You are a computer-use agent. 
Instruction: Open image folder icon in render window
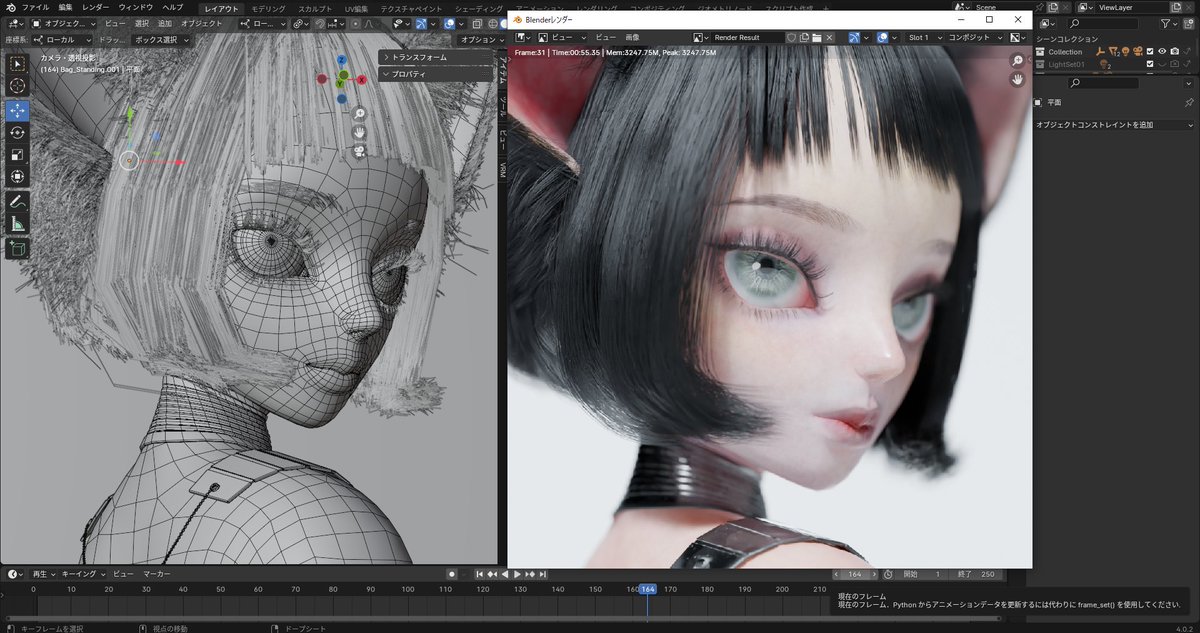[x=816, y=37]
